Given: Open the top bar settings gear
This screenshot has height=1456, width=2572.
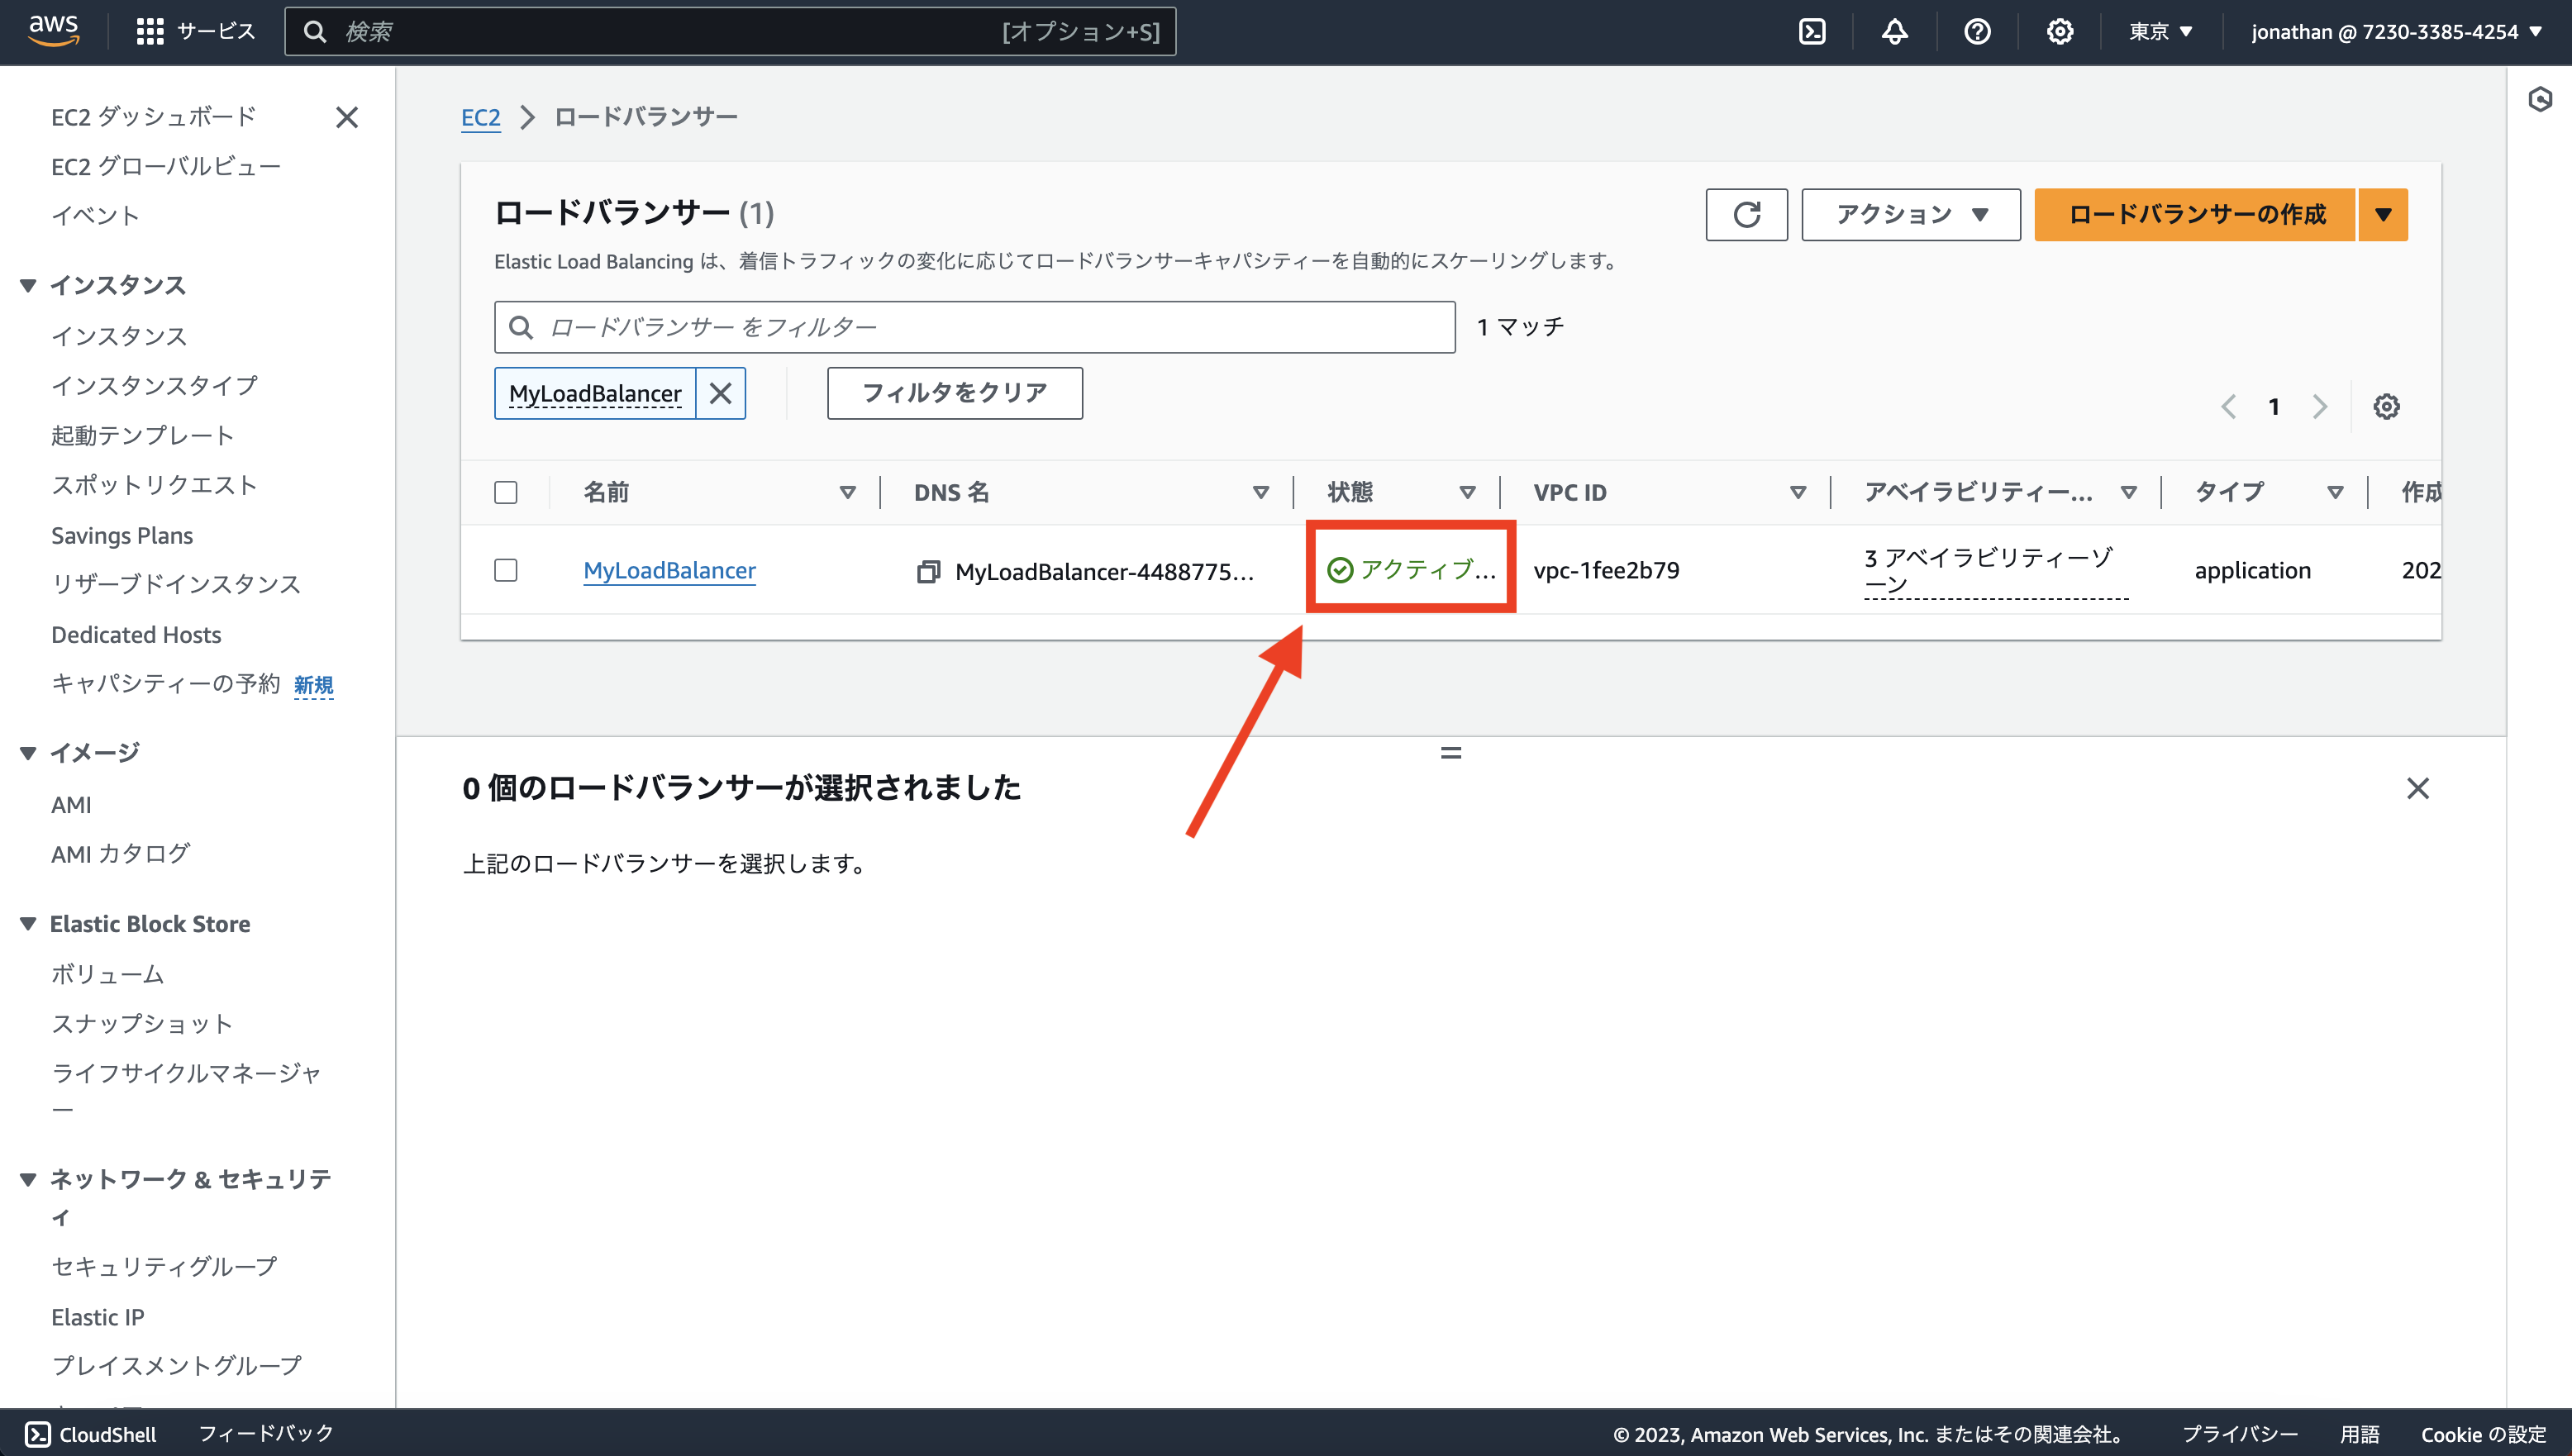Looking at the screenshot, I should 2059,31.
